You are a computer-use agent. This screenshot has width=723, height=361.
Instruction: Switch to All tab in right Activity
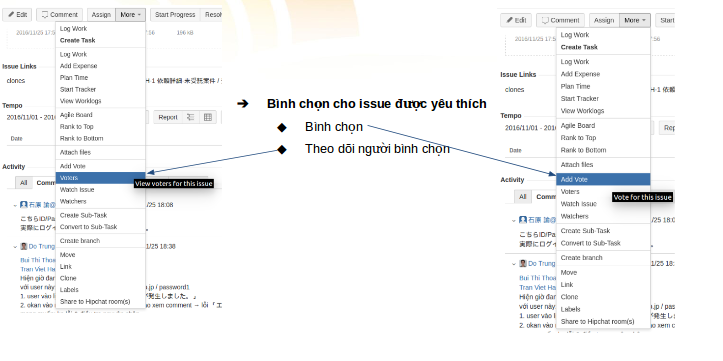pos(522,197)
